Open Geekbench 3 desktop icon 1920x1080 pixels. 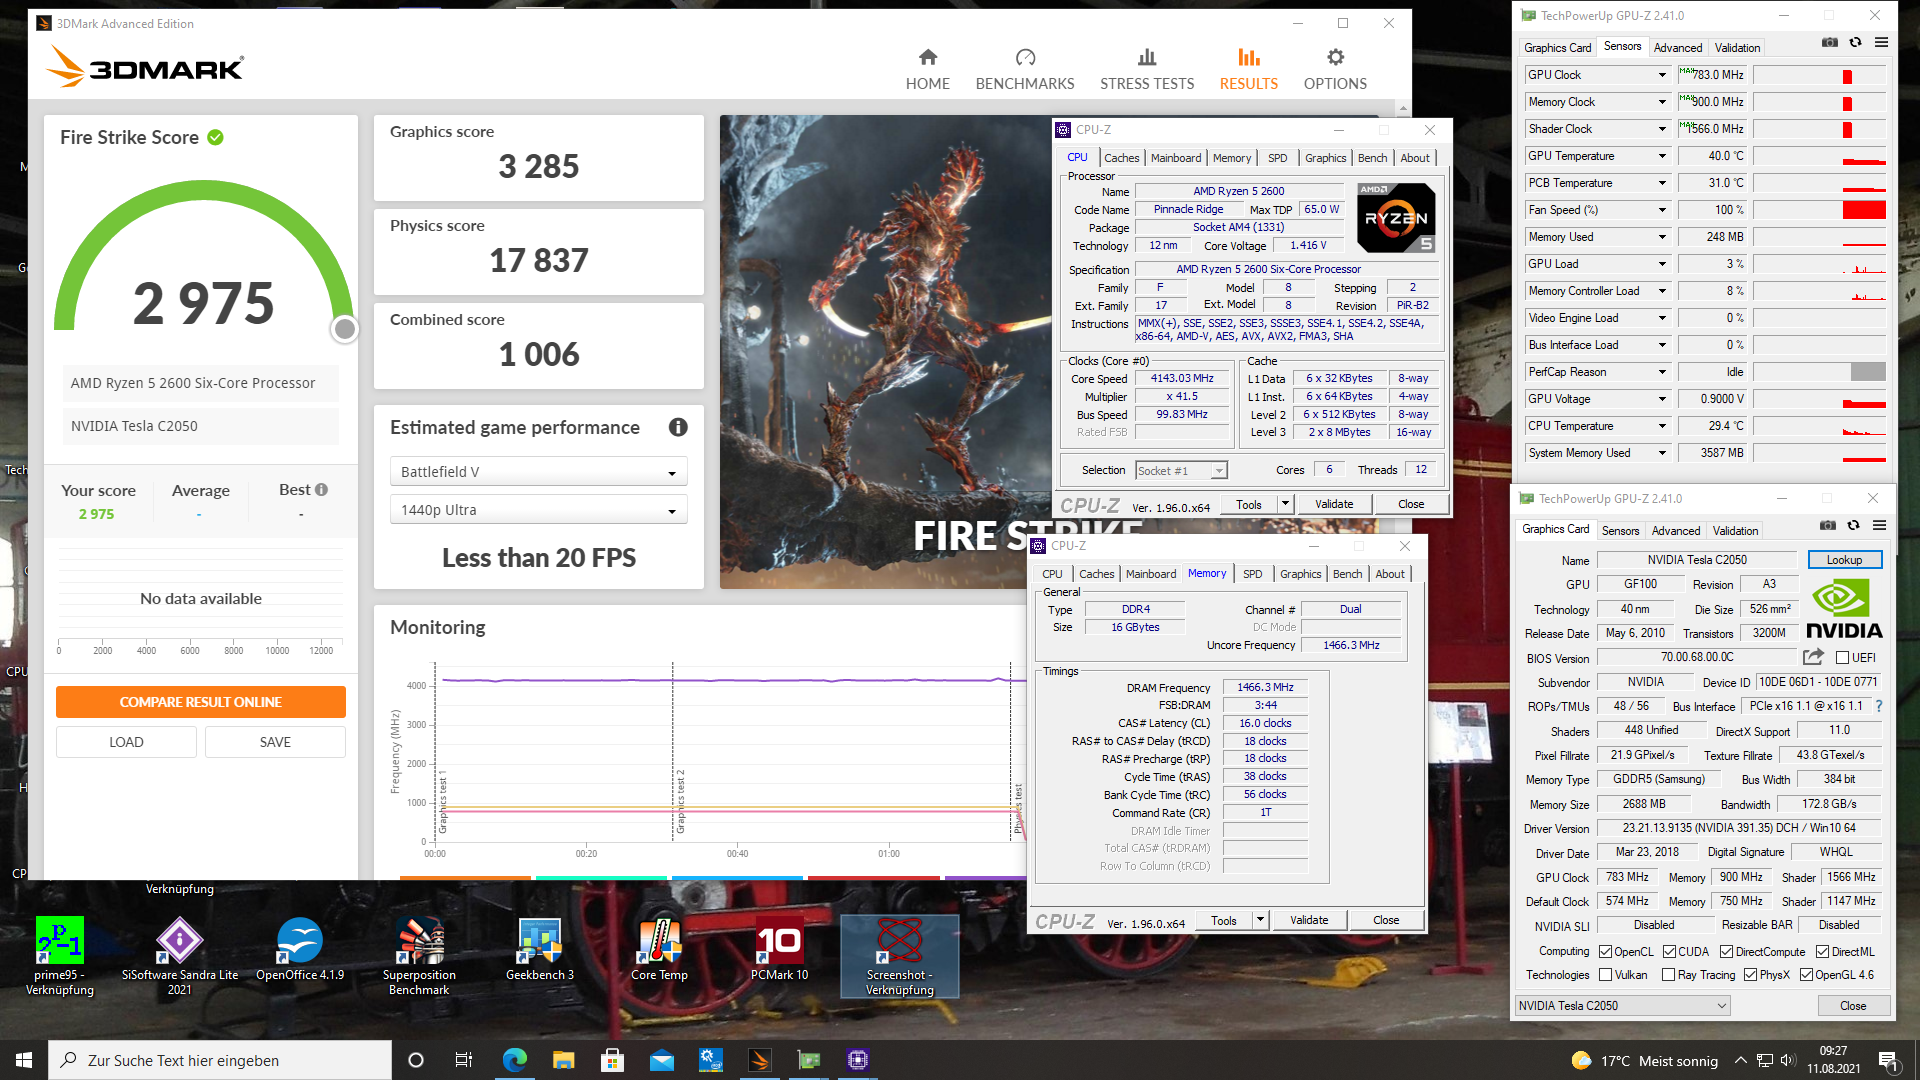[x=540, y=950]
